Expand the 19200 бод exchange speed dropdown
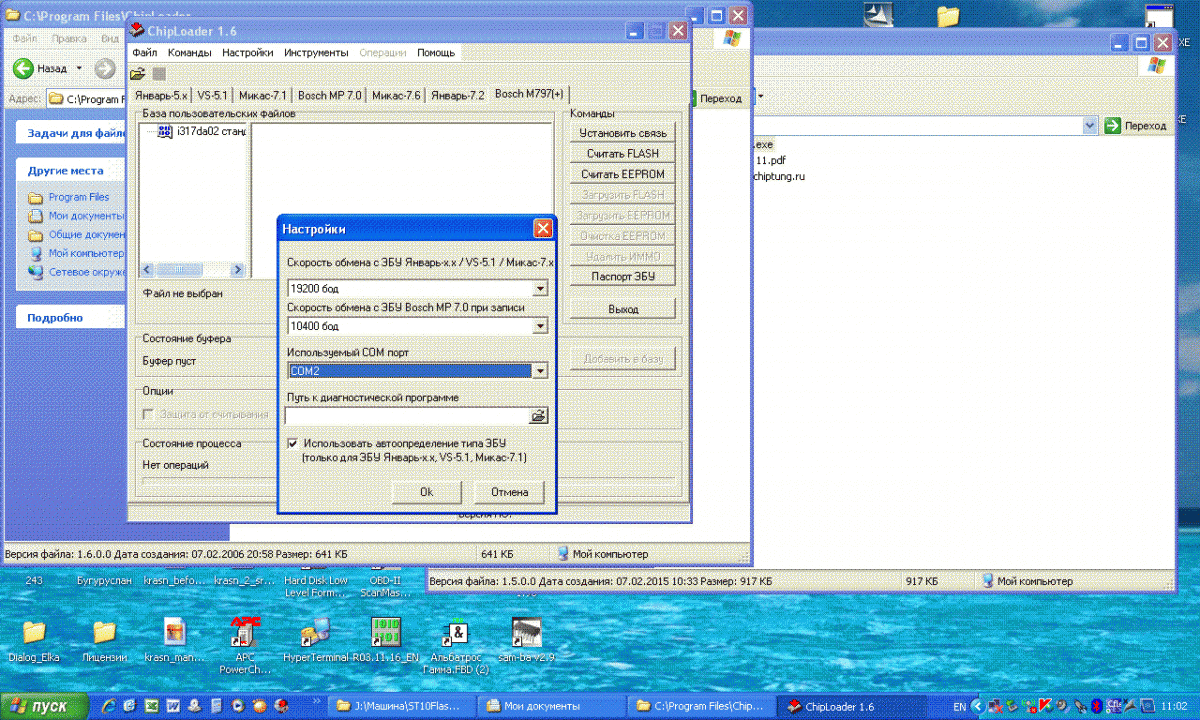This screenshot has height=720, width=1200. pos(540,289)
